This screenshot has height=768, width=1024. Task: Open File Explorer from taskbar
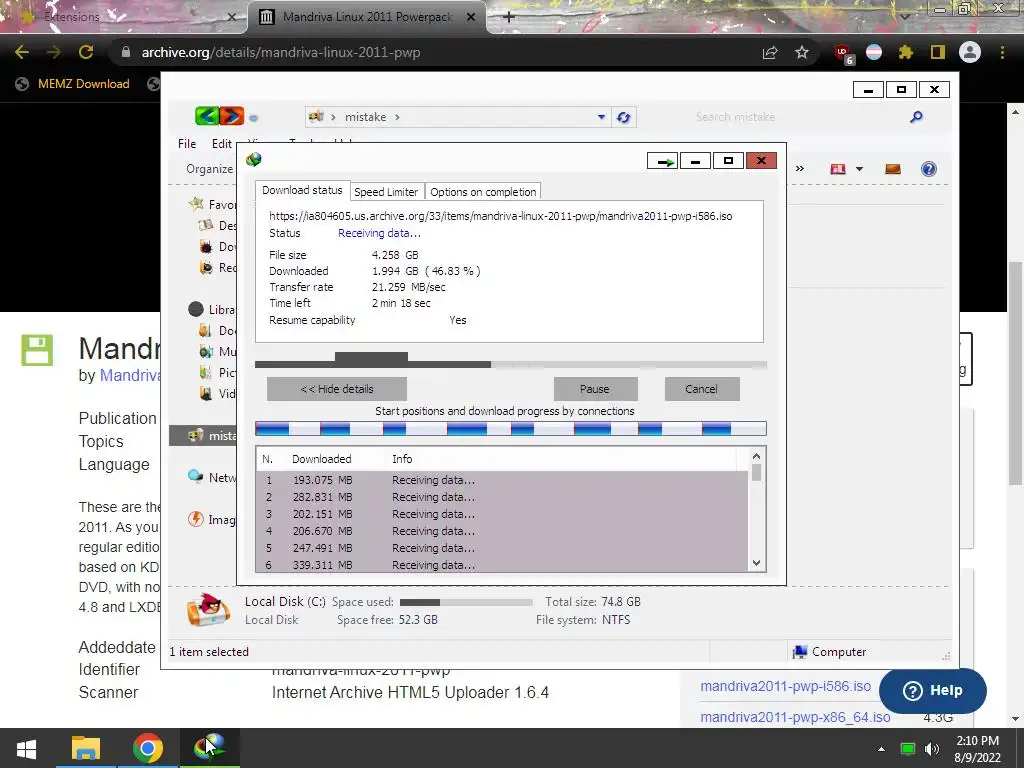[x=86, y=748]
